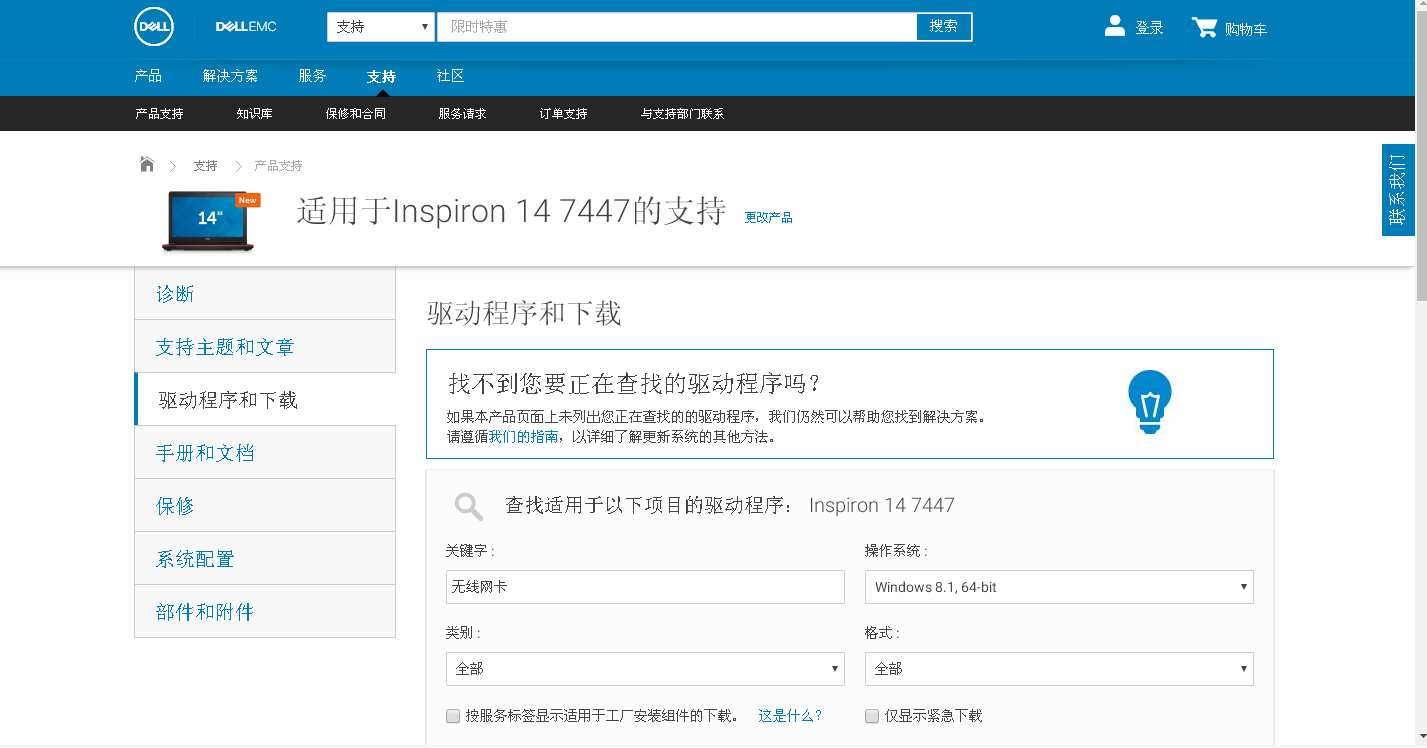The height and width of the screenshot is (748, 1427).
Task: Open the 解决方案 main menu
Action: pyautogui.click(x=230, y=76)
